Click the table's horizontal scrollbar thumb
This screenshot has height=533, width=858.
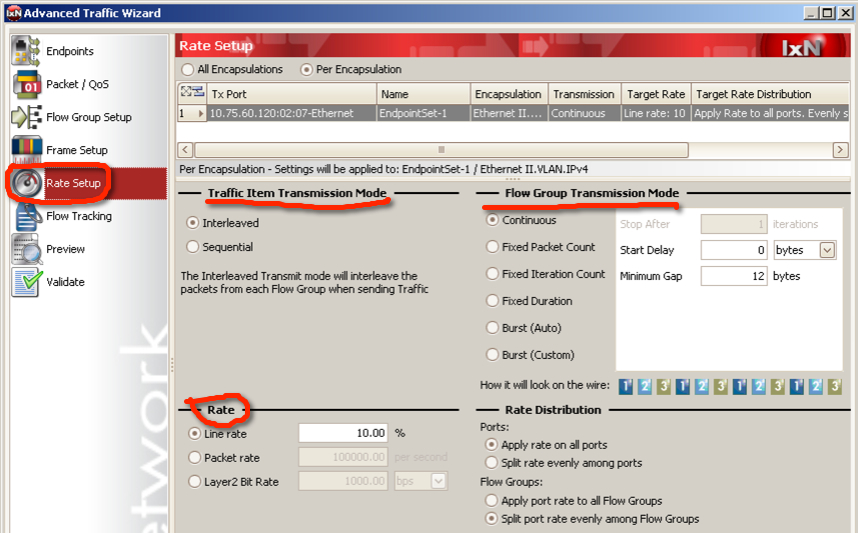(441, 149)
